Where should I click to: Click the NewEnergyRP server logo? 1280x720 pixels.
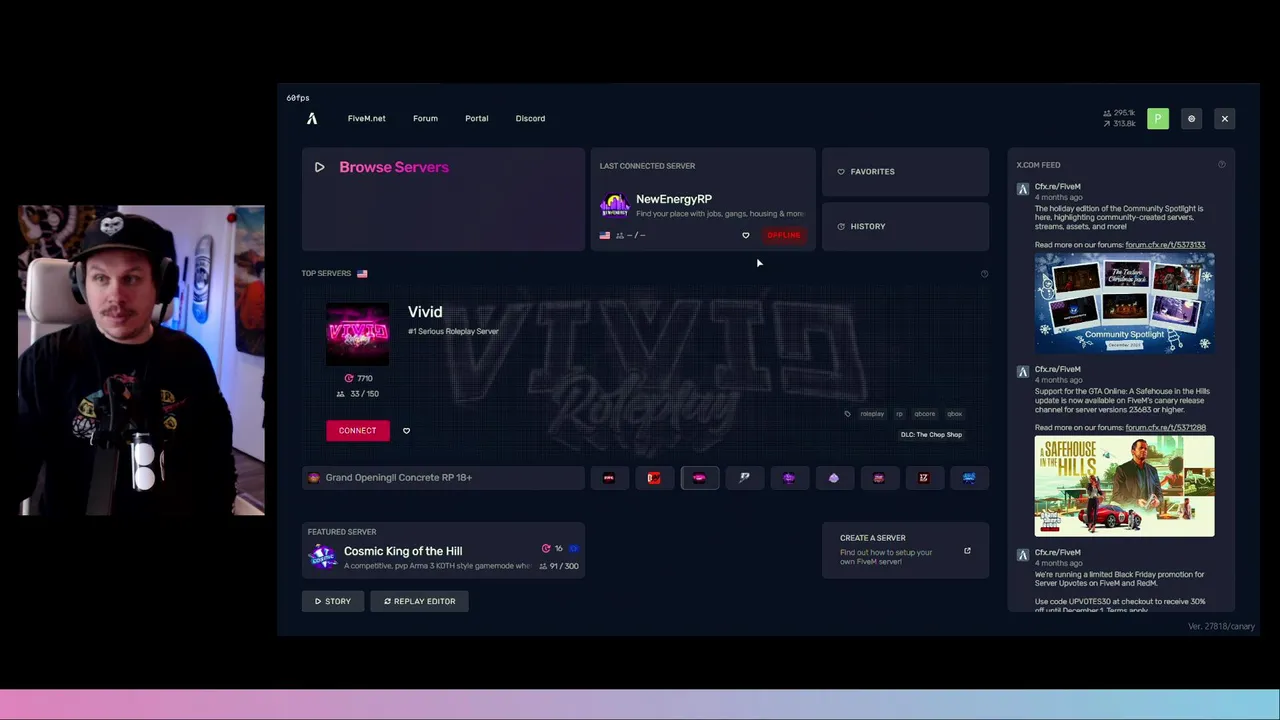click(614, 205)
